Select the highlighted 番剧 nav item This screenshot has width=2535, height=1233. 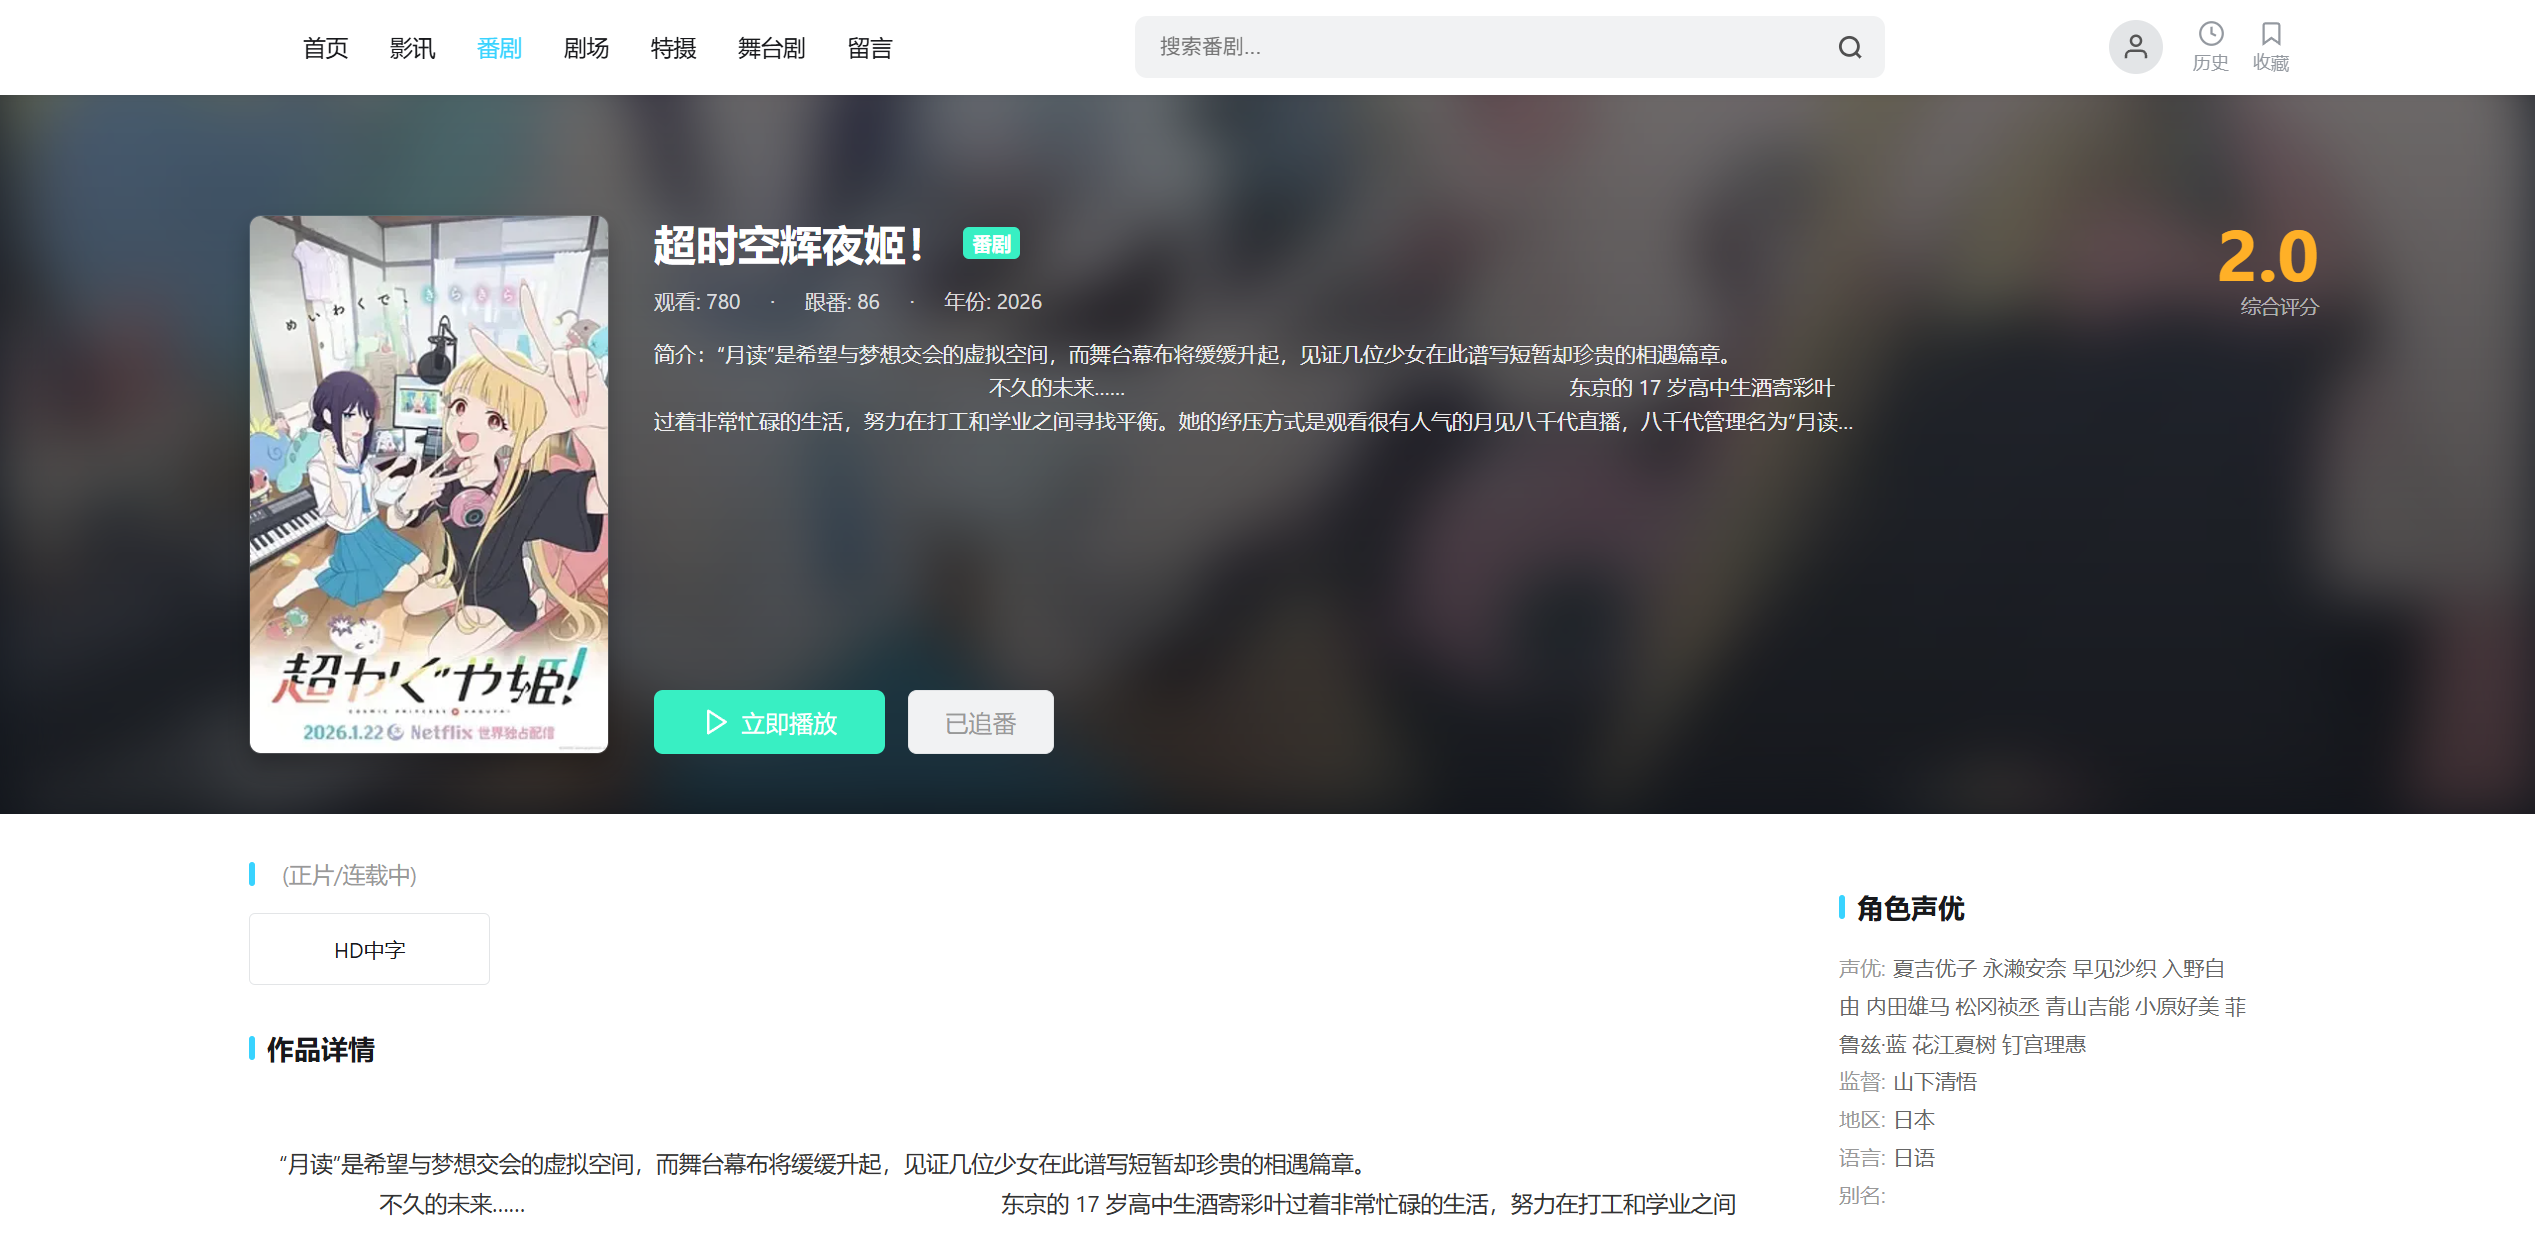tap(499, 47)
